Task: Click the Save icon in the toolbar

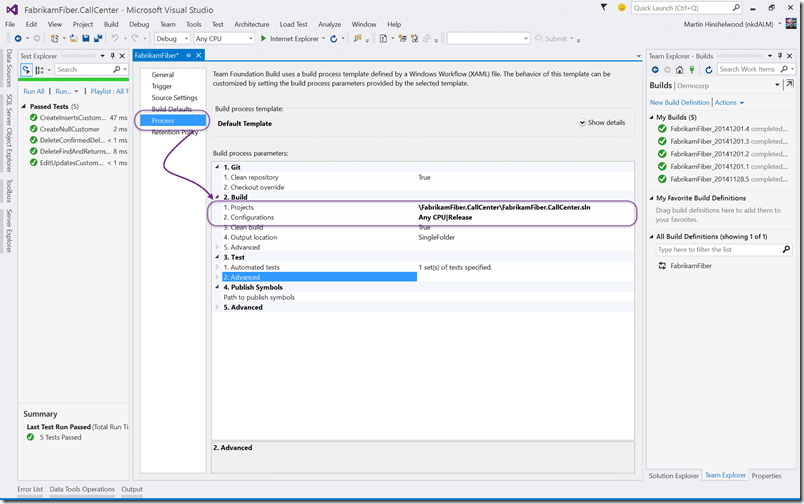Action: click(x=86, y=38)
